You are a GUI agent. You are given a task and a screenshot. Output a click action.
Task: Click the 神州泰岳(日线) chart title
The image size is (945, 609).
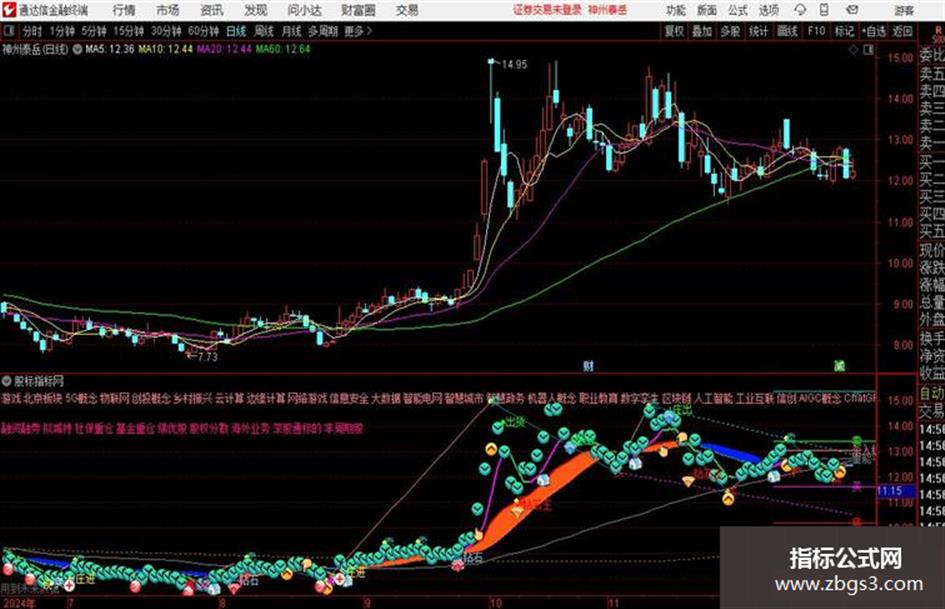point(35,49)
